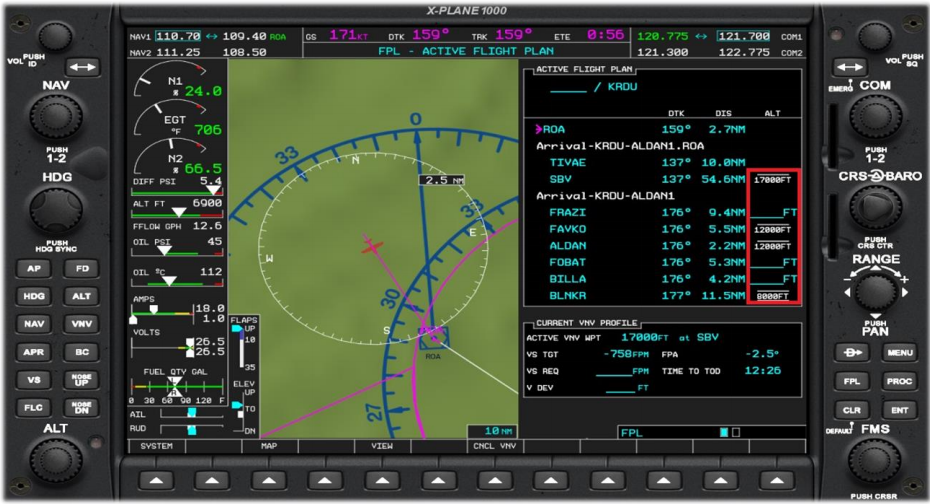Screen dimensions: 930x504
Task: Open the PROC procedures key
Action: coord(900,381)
